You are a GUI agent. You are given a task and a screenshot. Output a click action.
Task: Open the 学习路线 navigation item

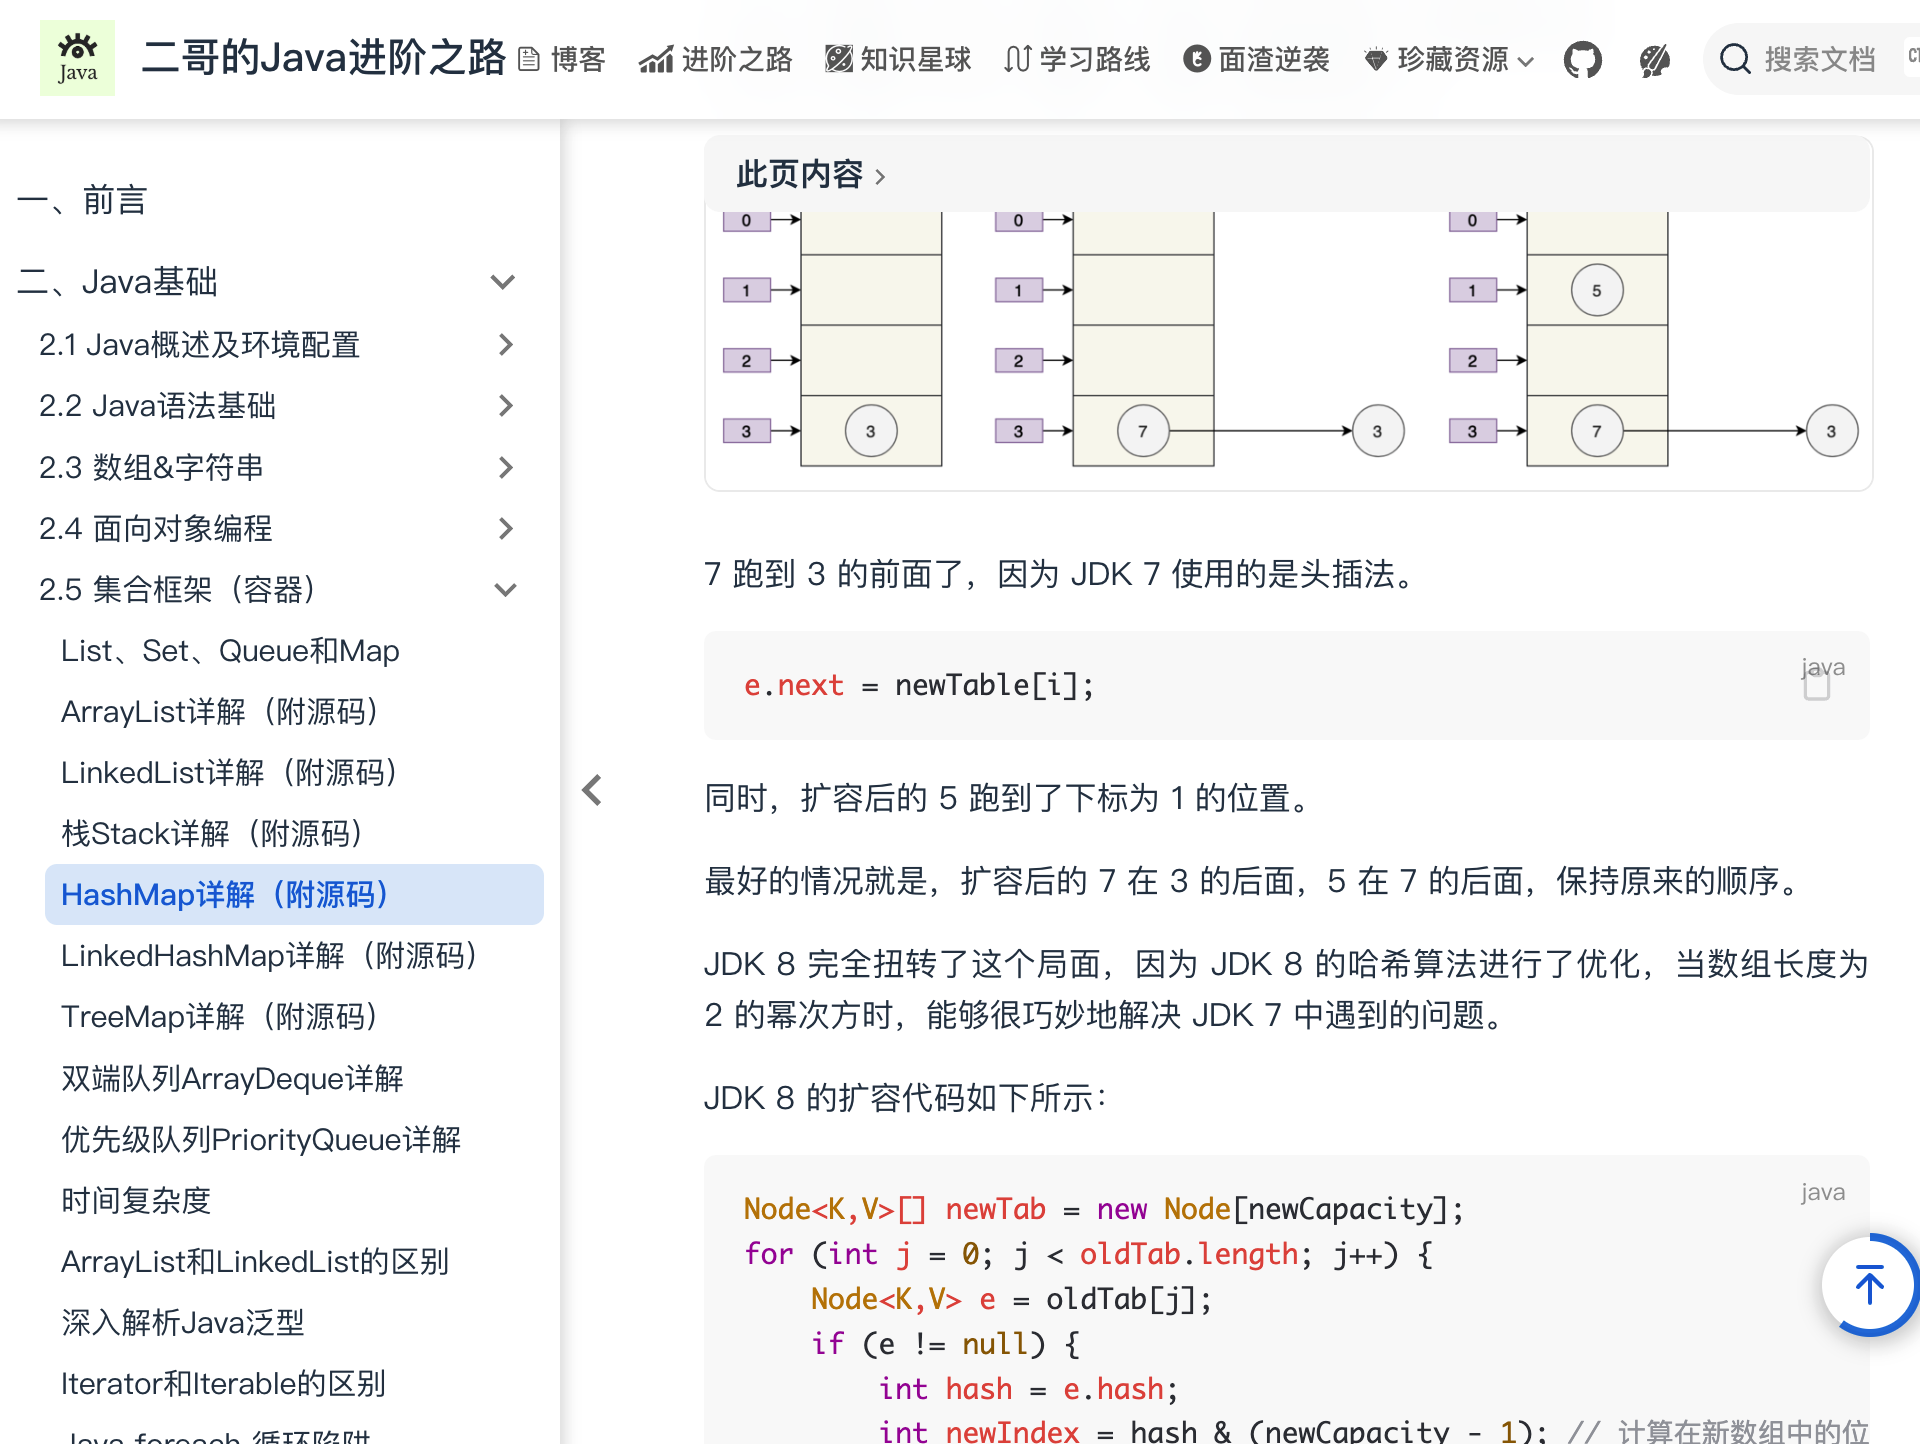(x=1076, y=59)
